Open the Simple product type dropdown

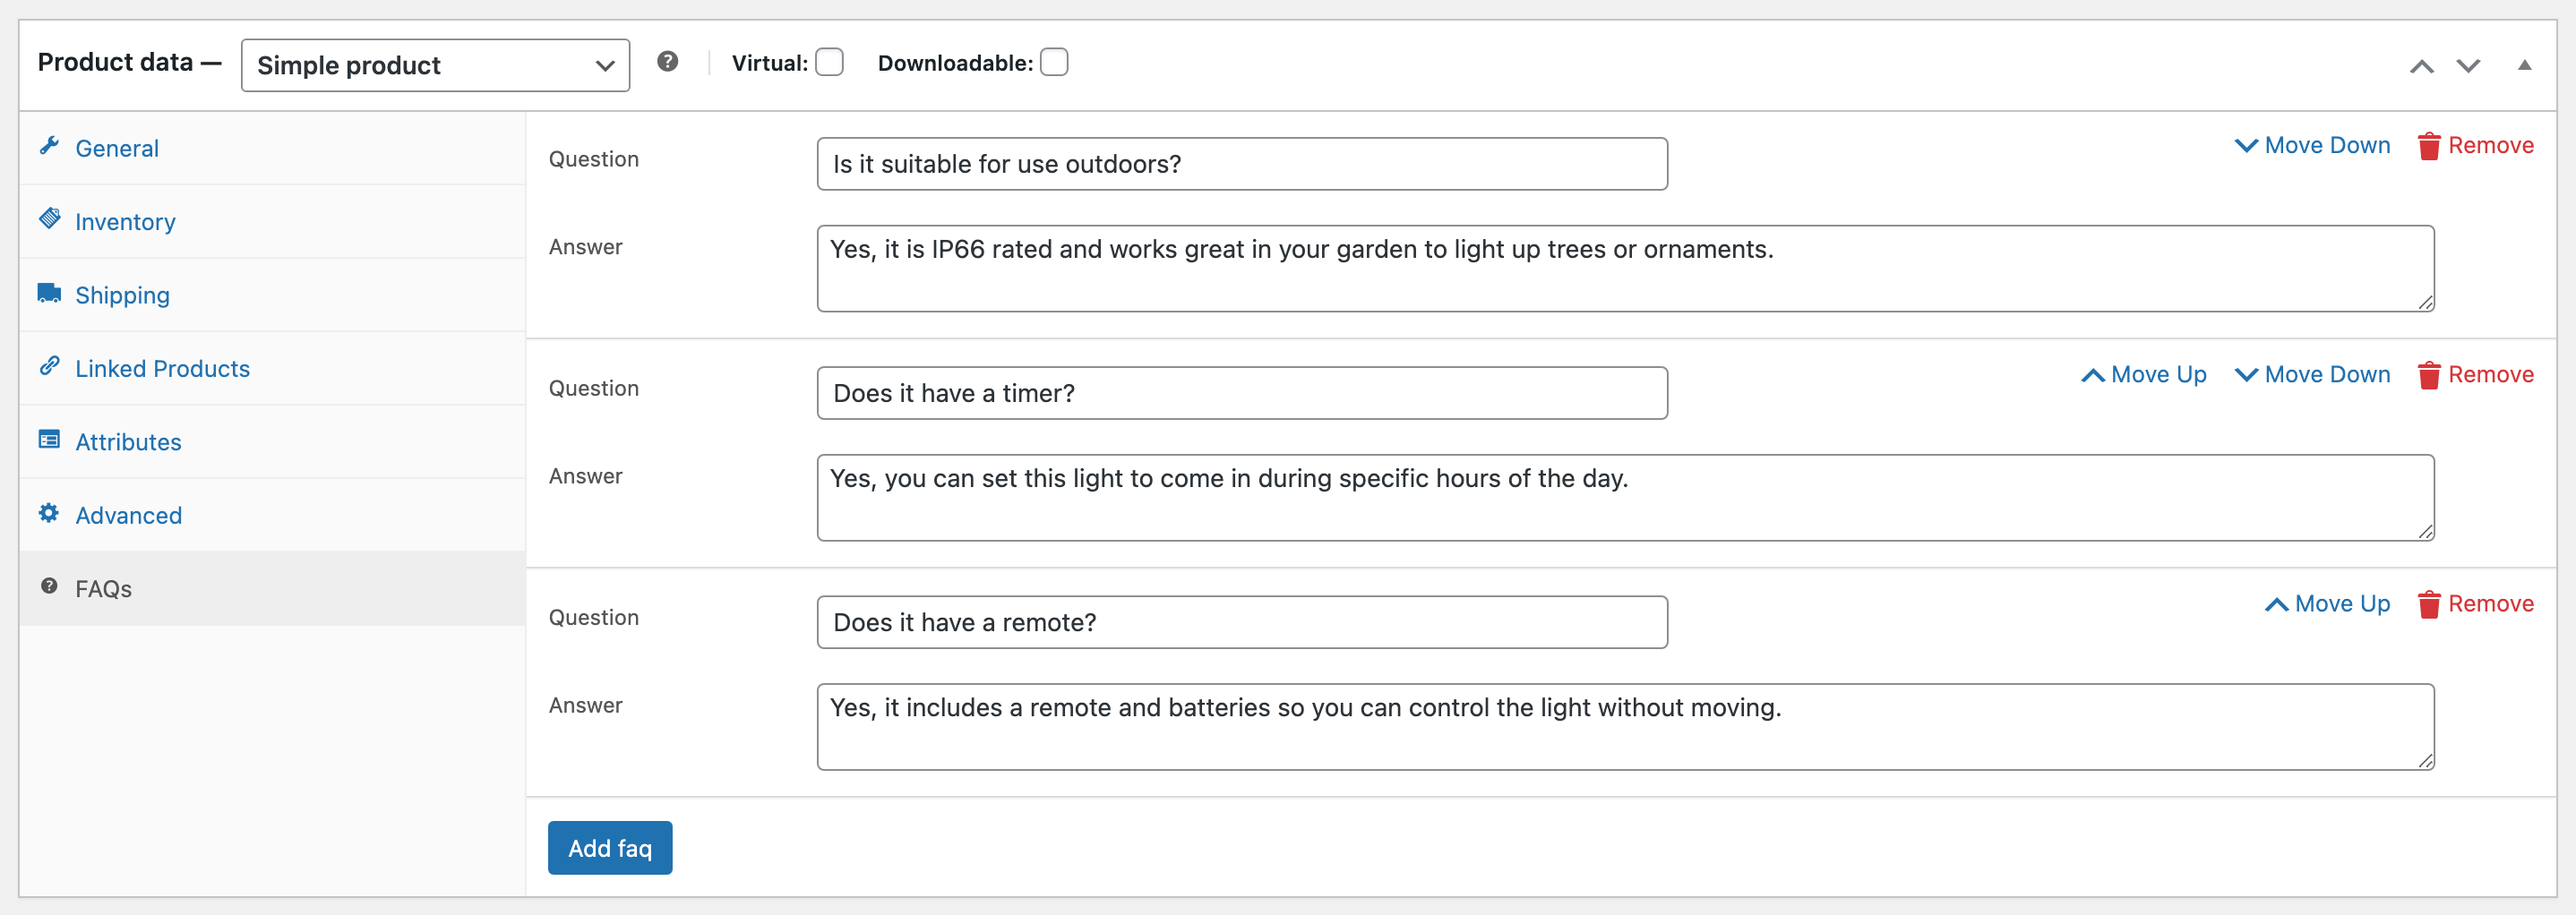pyautogui.click(x=435, y=65)
